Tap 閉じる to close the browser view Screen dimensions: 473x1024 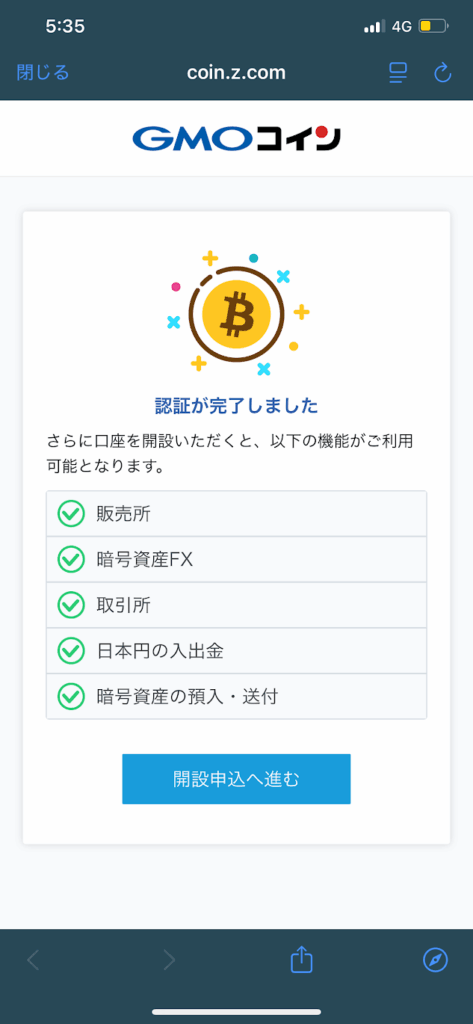coord(42,72)
